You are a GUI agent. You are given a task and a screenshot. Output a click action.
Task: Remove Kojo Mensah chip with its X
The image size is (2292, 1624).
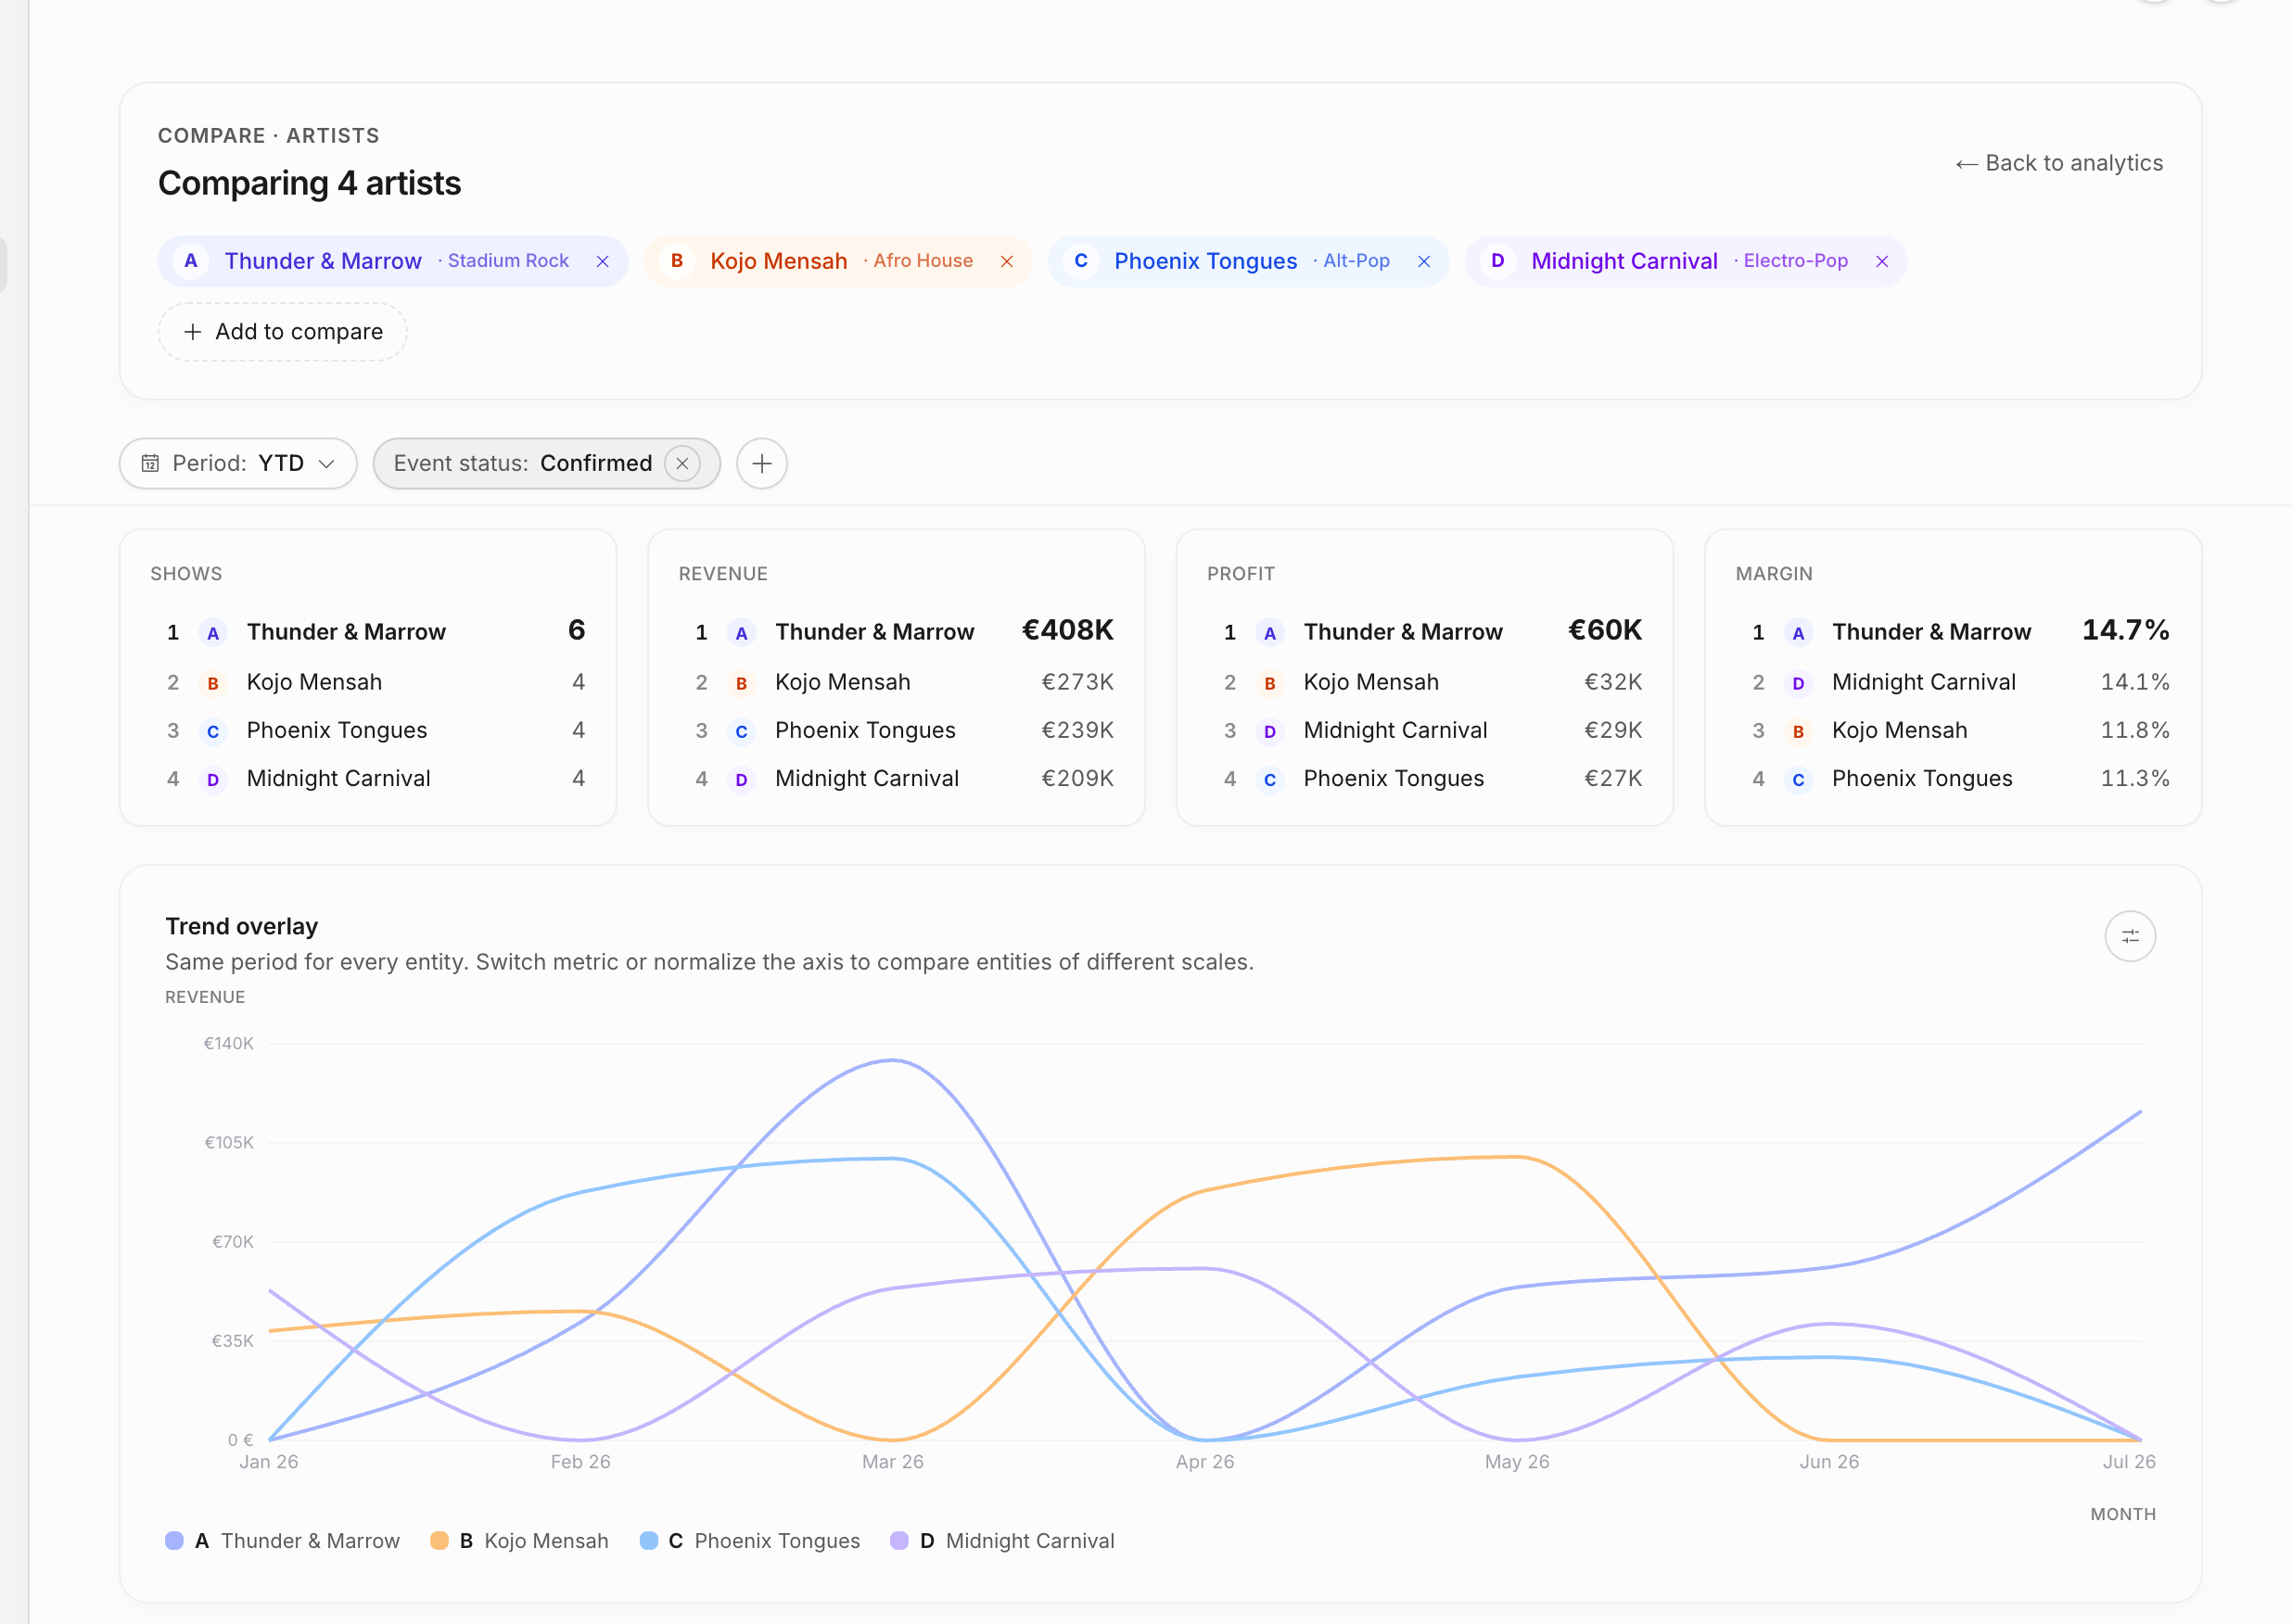click(x=1007, y=261)
